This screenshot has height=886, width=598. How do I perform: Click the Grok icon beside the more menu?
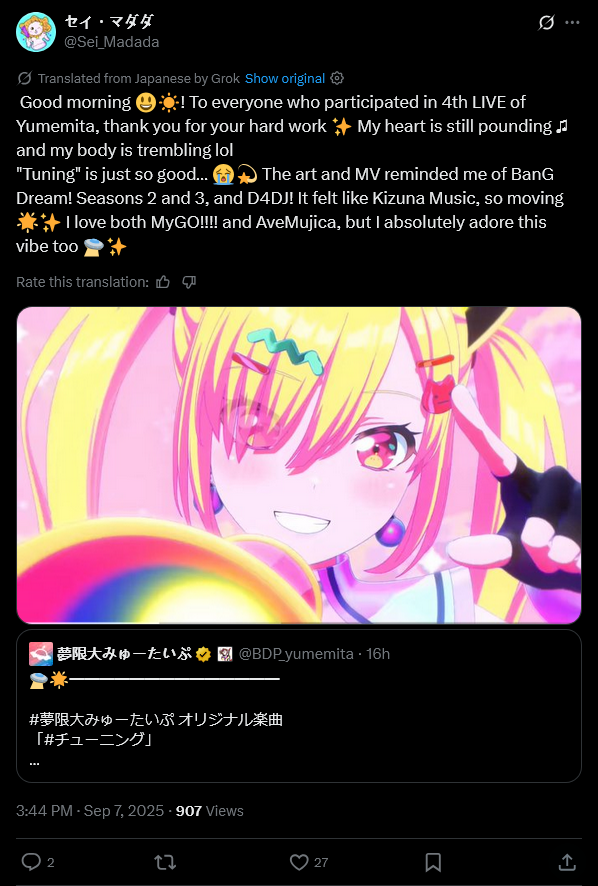(x=546, y=23)
